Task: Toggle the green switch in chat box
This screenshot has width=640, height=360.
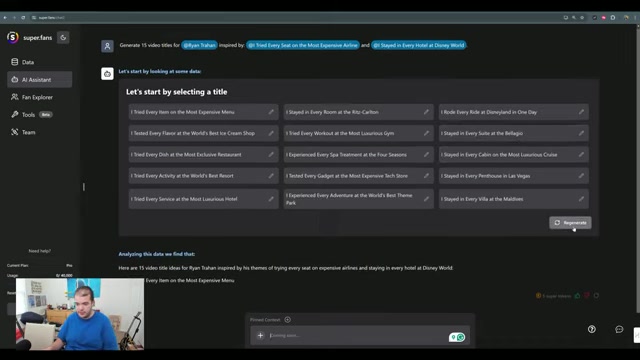Action: coord(457,337)
